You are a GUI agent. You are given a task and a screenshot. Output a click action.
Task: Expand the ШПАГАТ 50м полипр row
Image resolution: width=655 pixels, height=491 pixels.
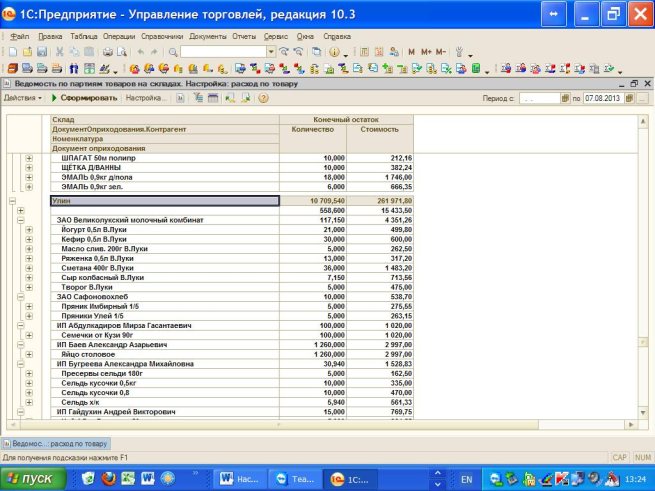click(x=29, y=158)
